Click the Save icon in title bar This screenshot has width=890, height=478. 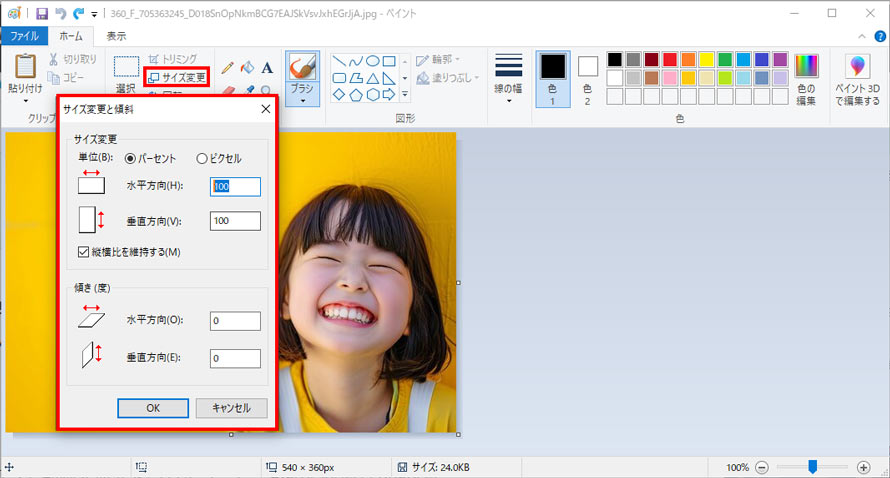[x=42, y=13]
